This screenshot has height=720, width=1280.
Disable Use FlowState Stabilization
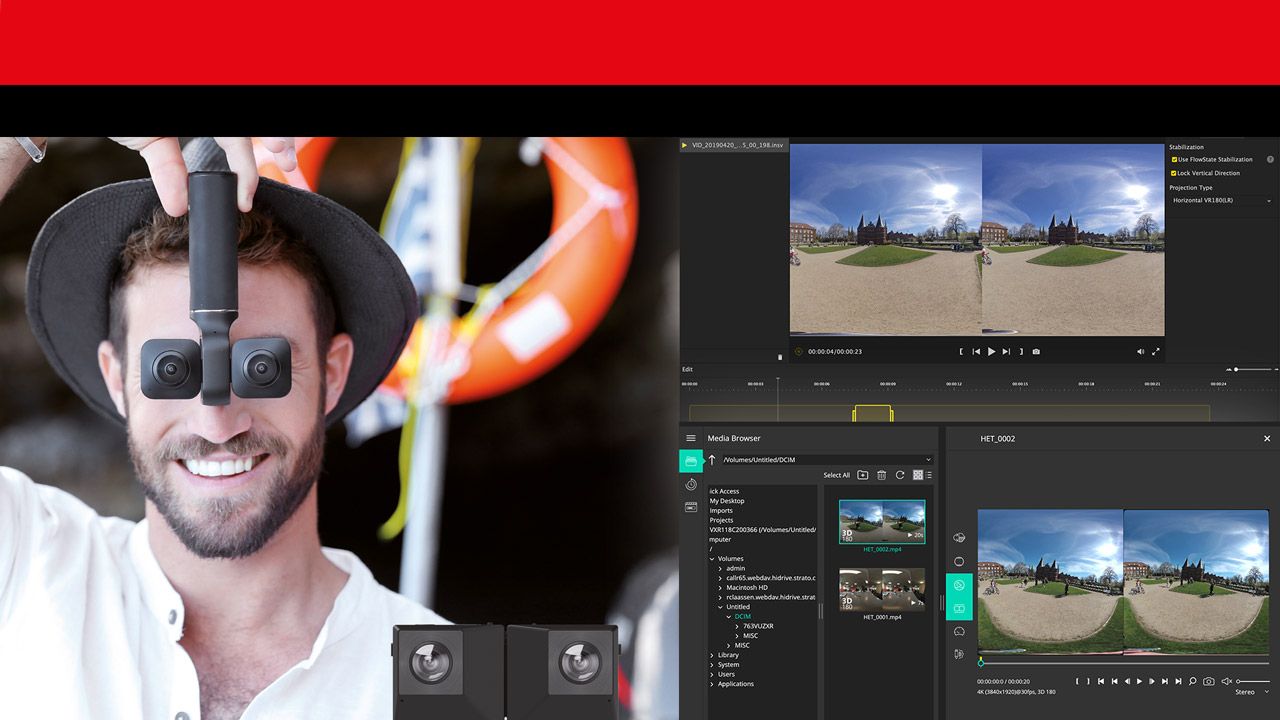click(1176, 159)
